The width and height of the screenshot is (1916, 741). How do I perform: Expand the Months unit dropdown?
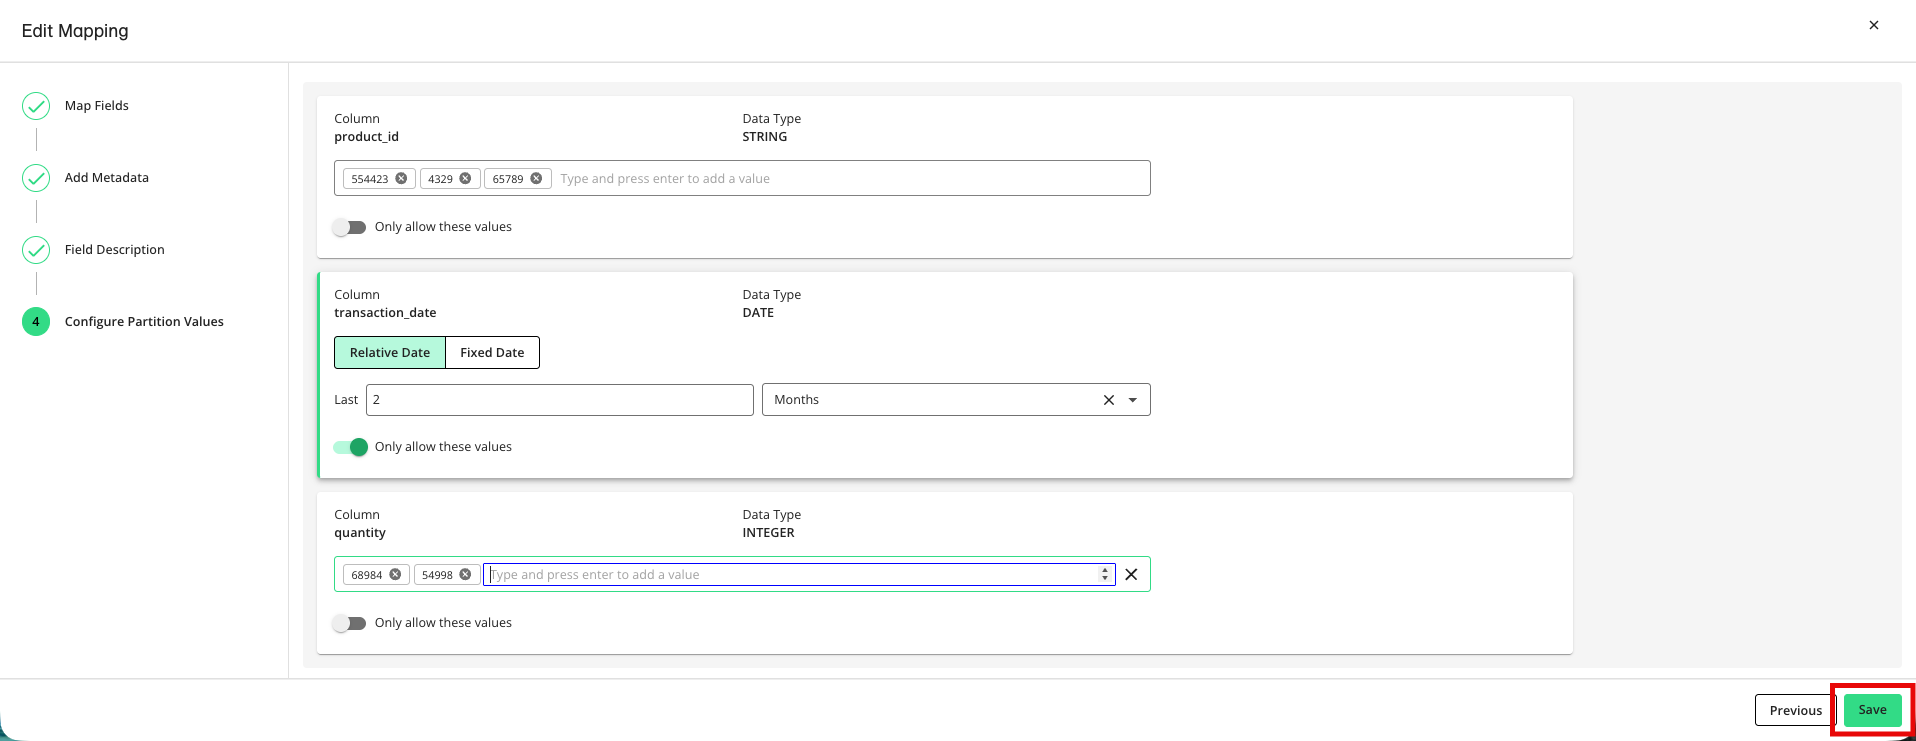(1133, 400)
